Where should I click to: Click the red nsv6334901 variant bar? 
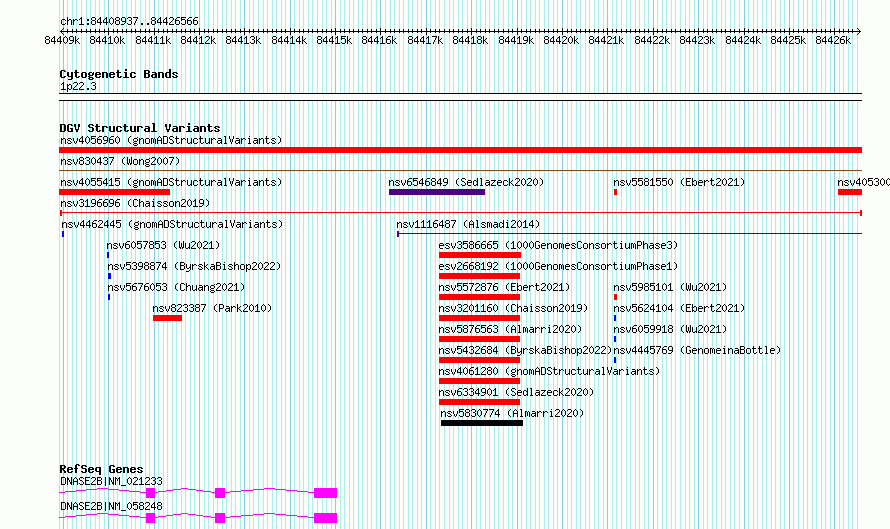480,402
